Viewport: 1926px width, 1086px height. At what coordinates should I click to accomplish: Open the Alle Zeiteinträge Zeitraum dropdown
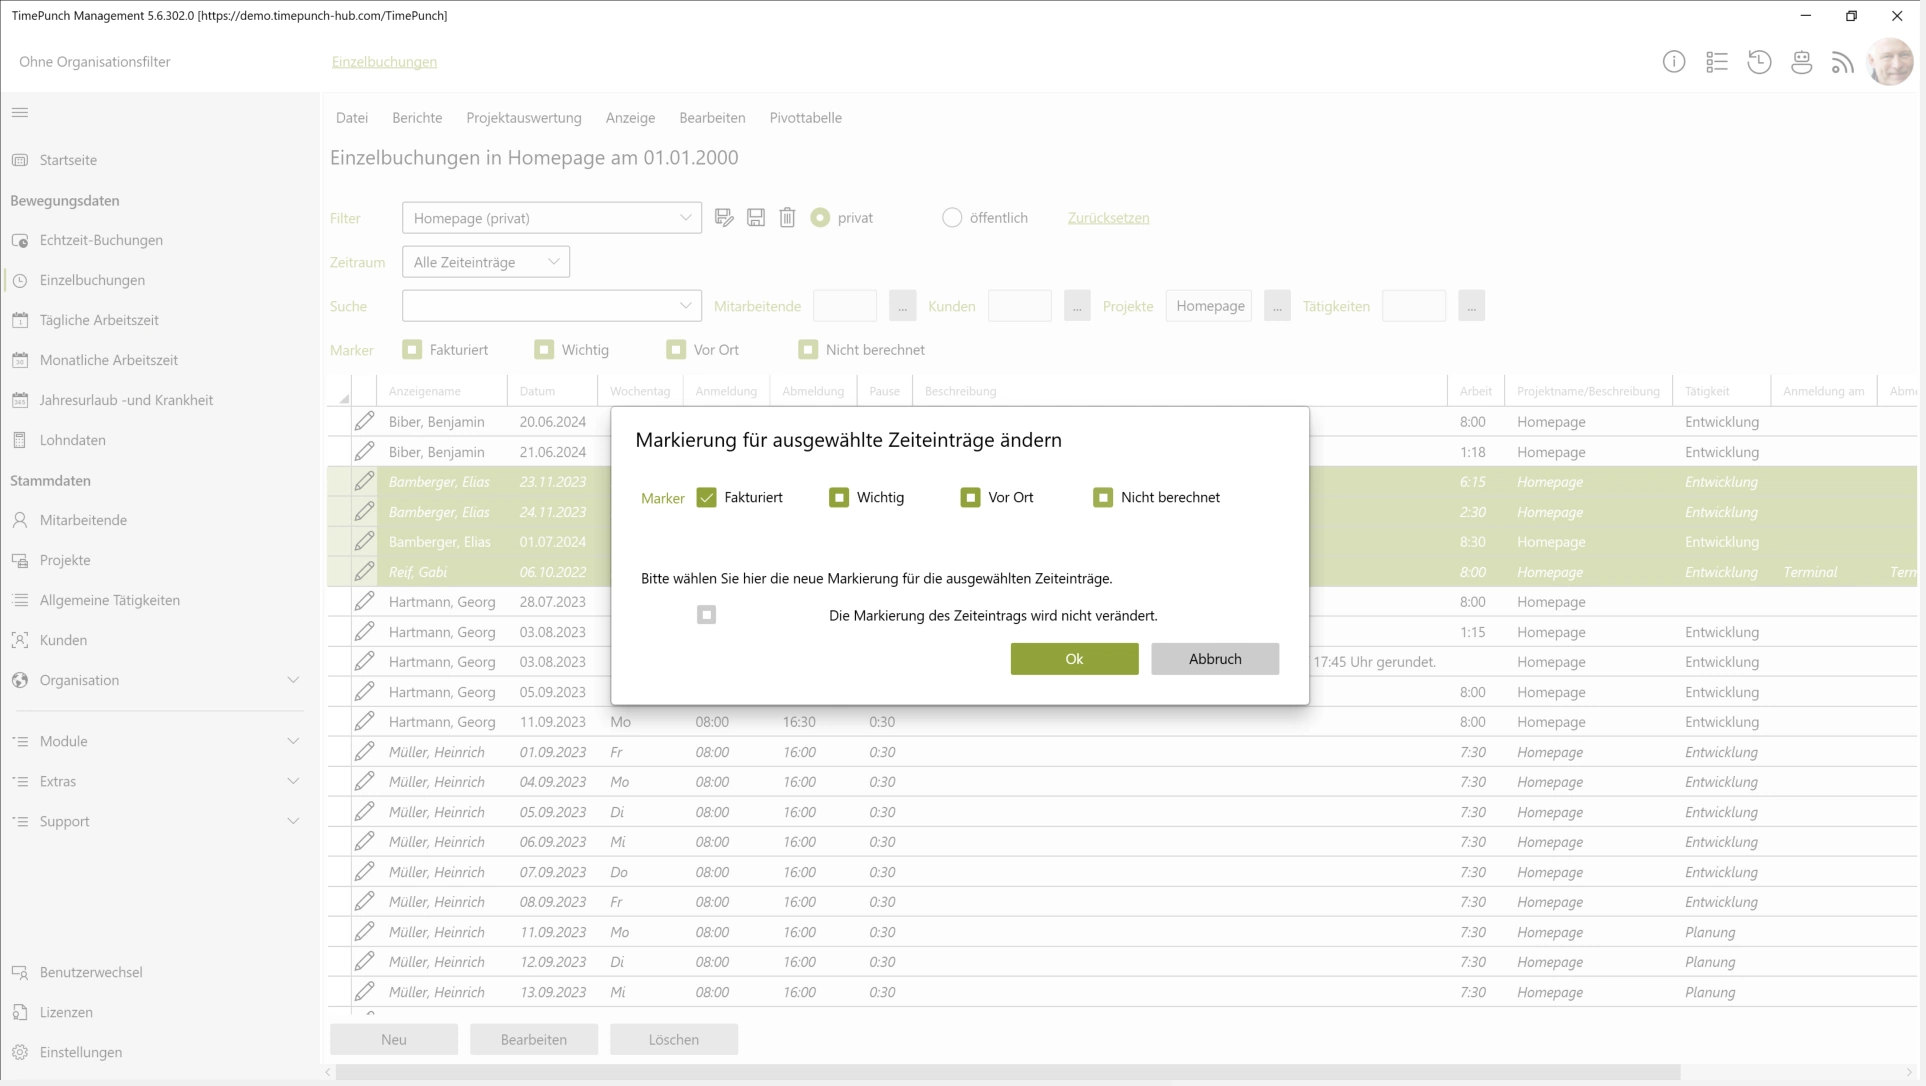point(486,262)
